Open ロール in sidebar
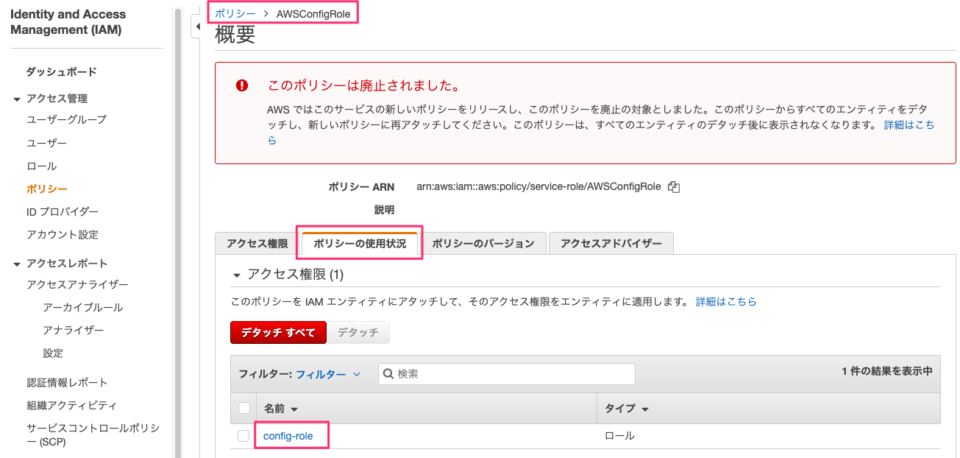This screenshot has width=960, height=458. click(x=41, y=166)
